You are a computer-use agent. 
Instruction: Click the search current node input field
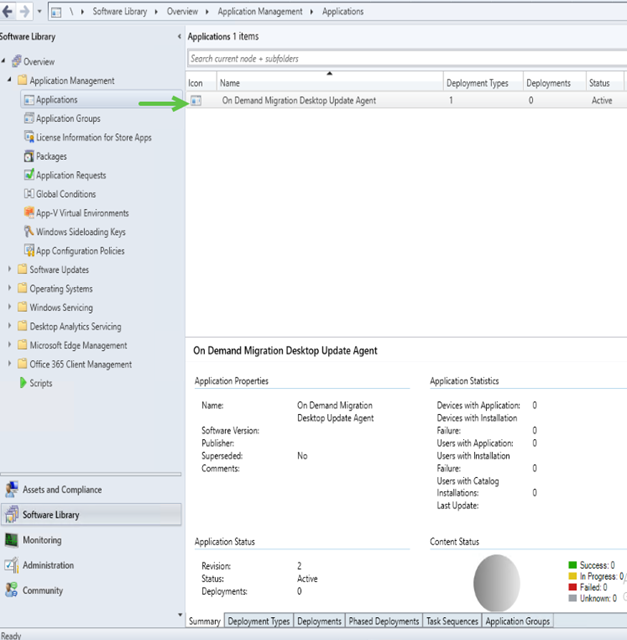(x=407, y=58)
